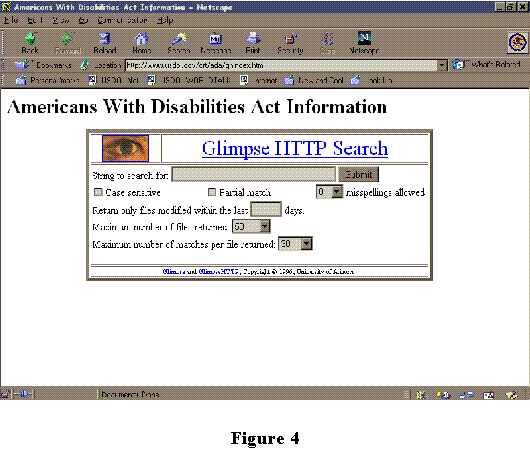
Task: Open maximum number of files returned dropdown
Action: coord(251,226)
